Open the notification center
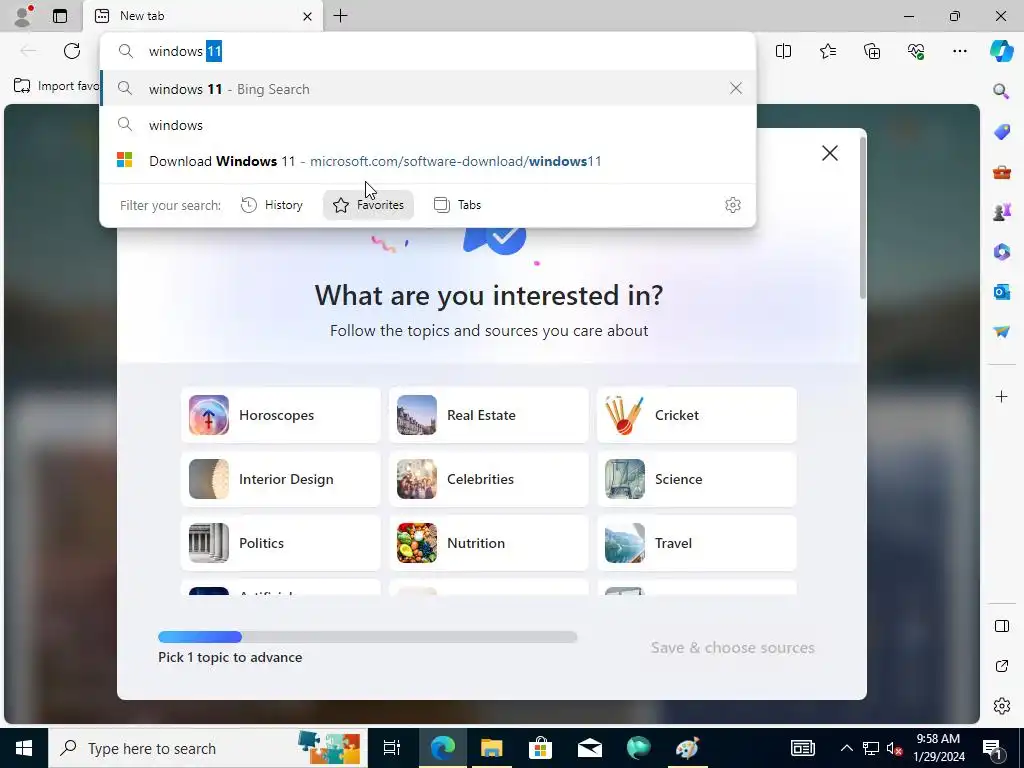This screenshot has width=1024, height=768. [x=993, y=748]
